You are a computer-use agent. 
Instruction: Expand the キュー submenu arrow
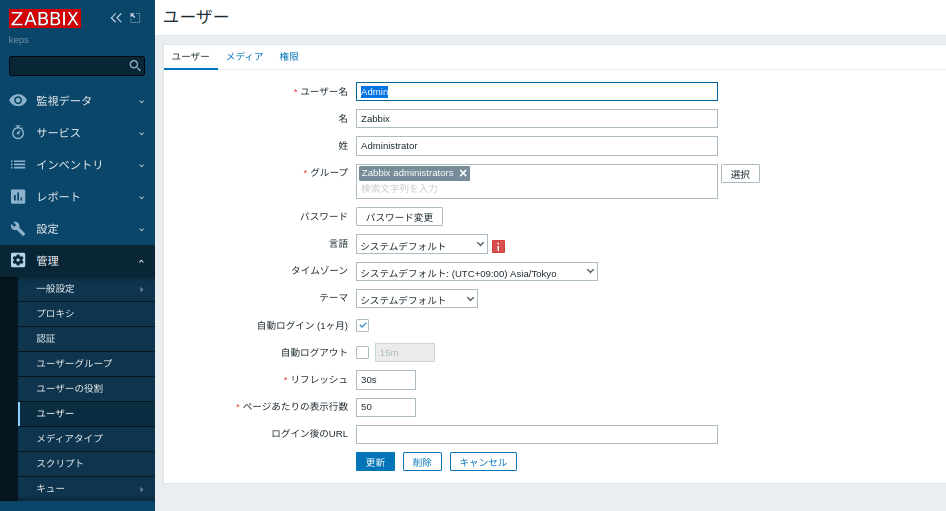click(142, 489)
